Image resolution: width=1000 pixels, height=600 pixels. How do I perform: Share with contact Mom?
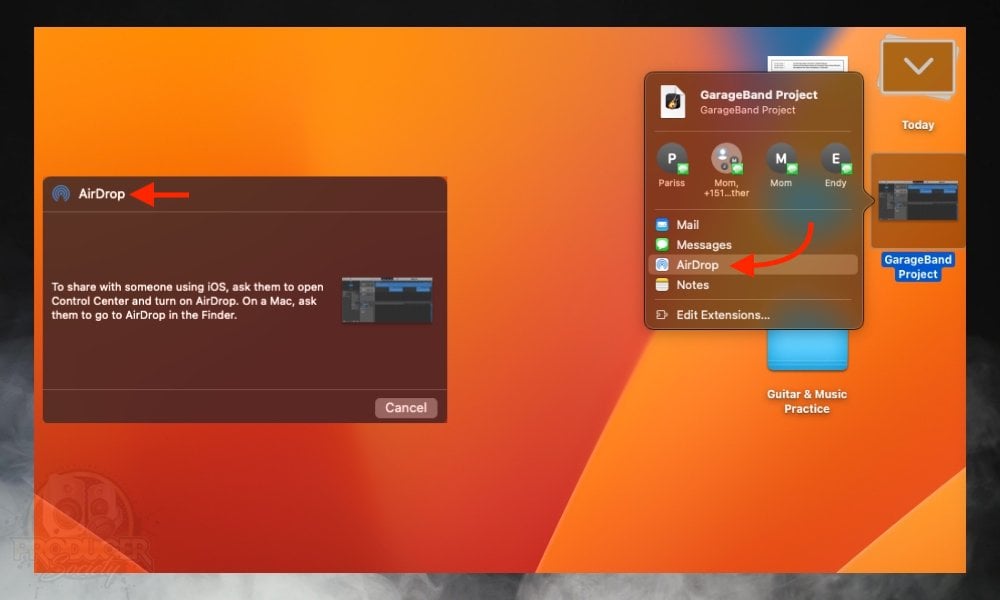pos(781,165)
